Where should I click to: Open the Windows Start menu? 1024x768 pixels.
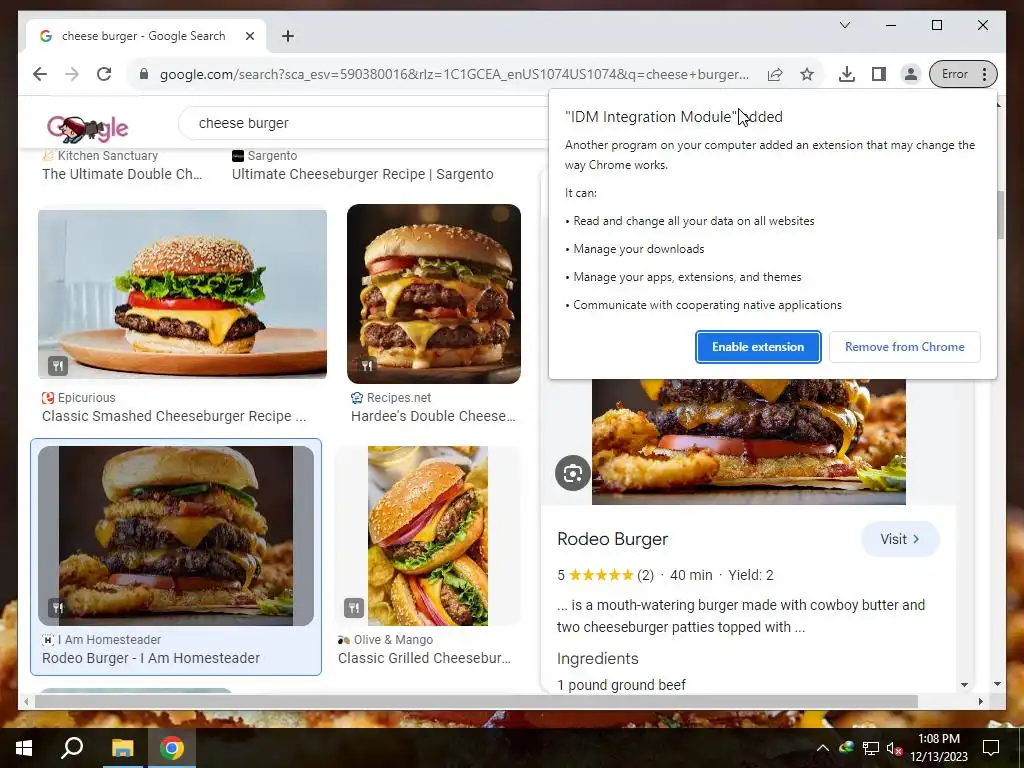point(24,748)
